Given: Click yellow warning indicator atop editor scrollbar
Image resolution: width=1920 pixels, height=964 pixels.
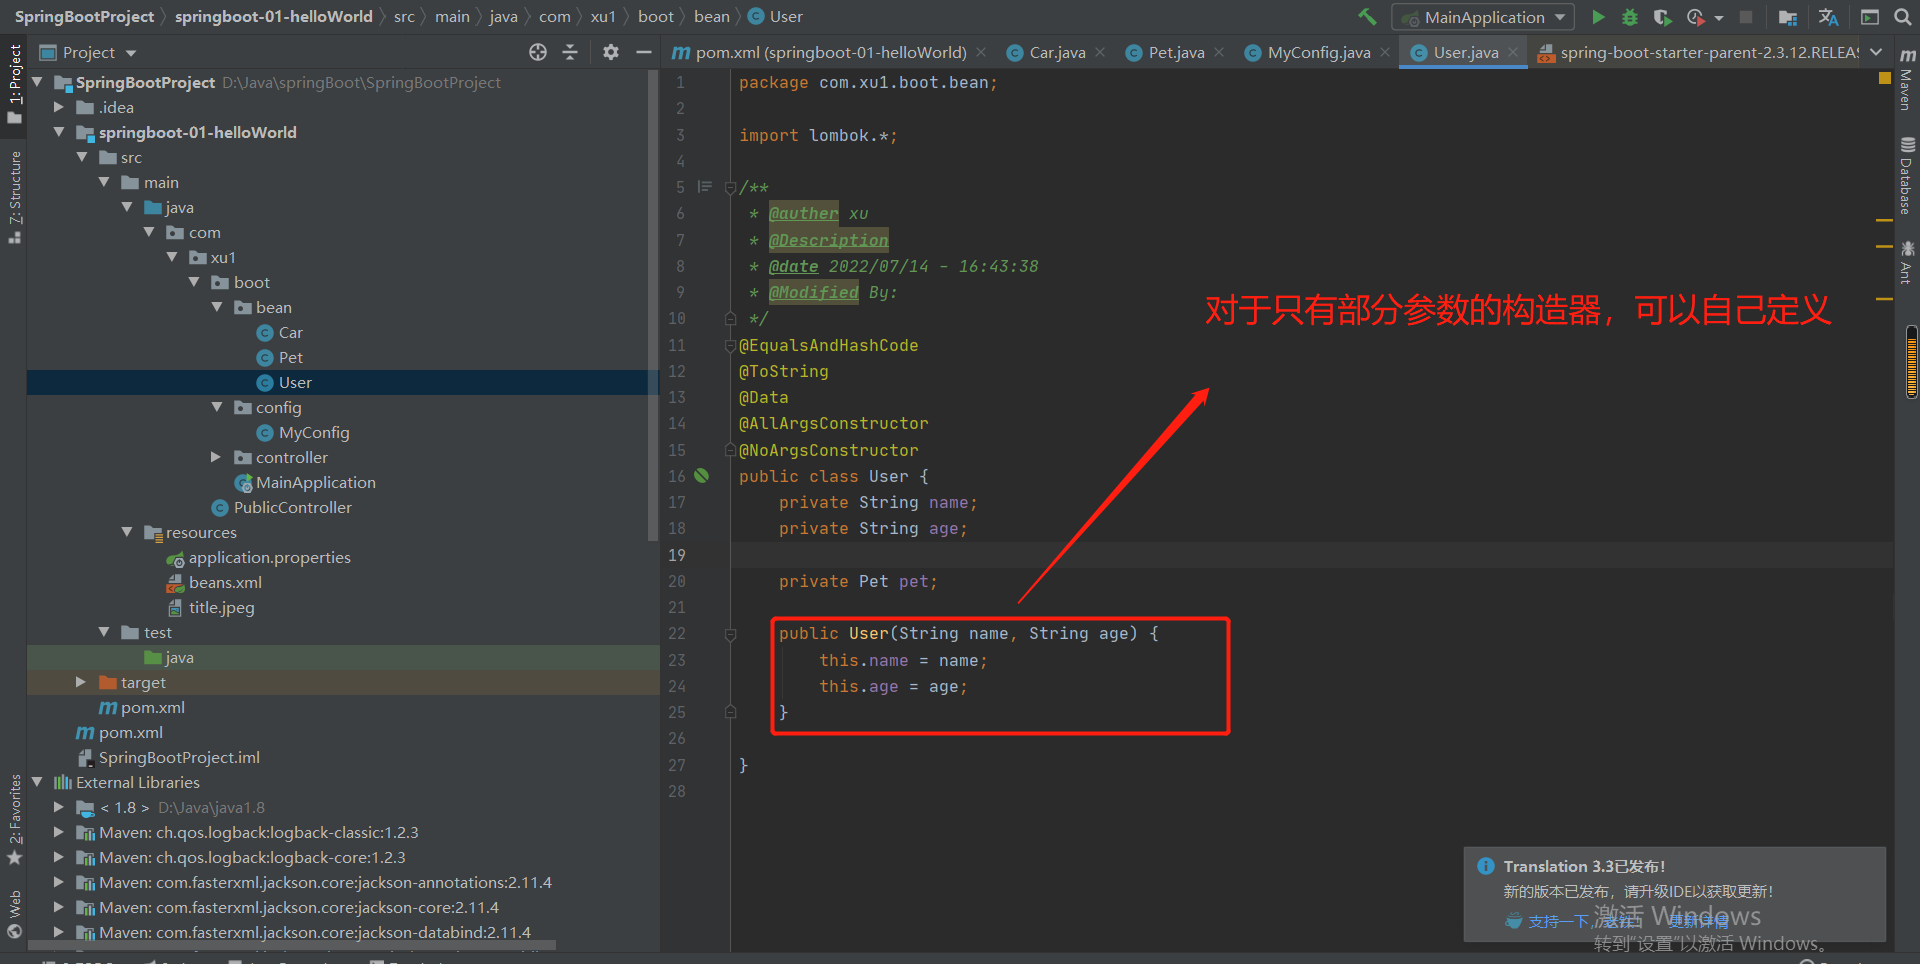Looking at the screenshot, I should tap(1884, 77).
